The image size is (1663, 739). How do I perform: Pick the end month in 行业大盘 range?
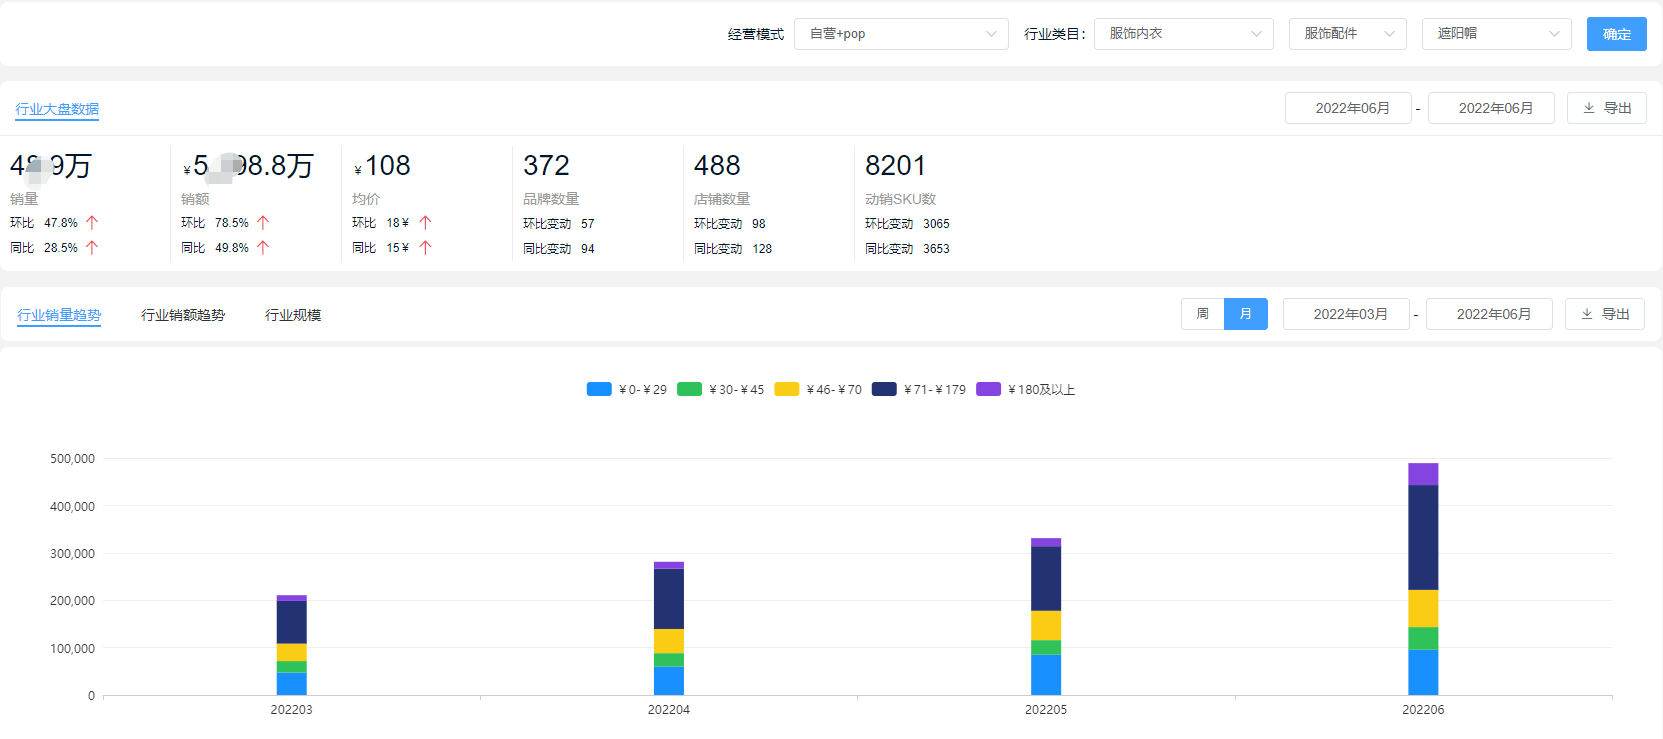coord(1491,108)
